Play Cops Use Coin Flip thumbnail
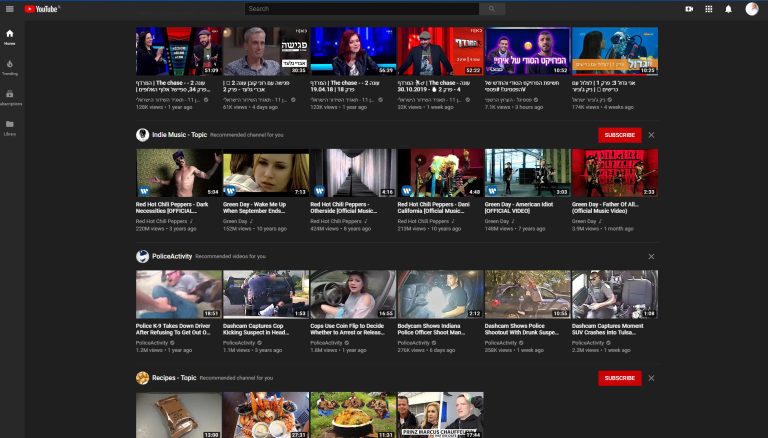Viewport: 768px width, 438px height. tap(353, 294)
